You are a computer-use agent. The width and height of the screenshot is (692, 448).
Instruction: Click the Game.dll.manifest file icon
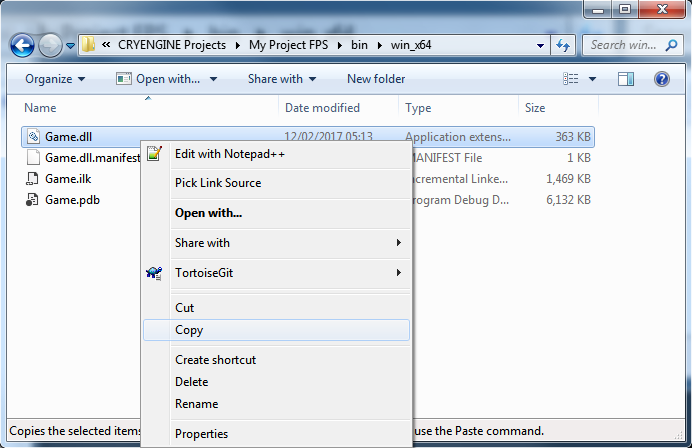click(x=33, y=157)
